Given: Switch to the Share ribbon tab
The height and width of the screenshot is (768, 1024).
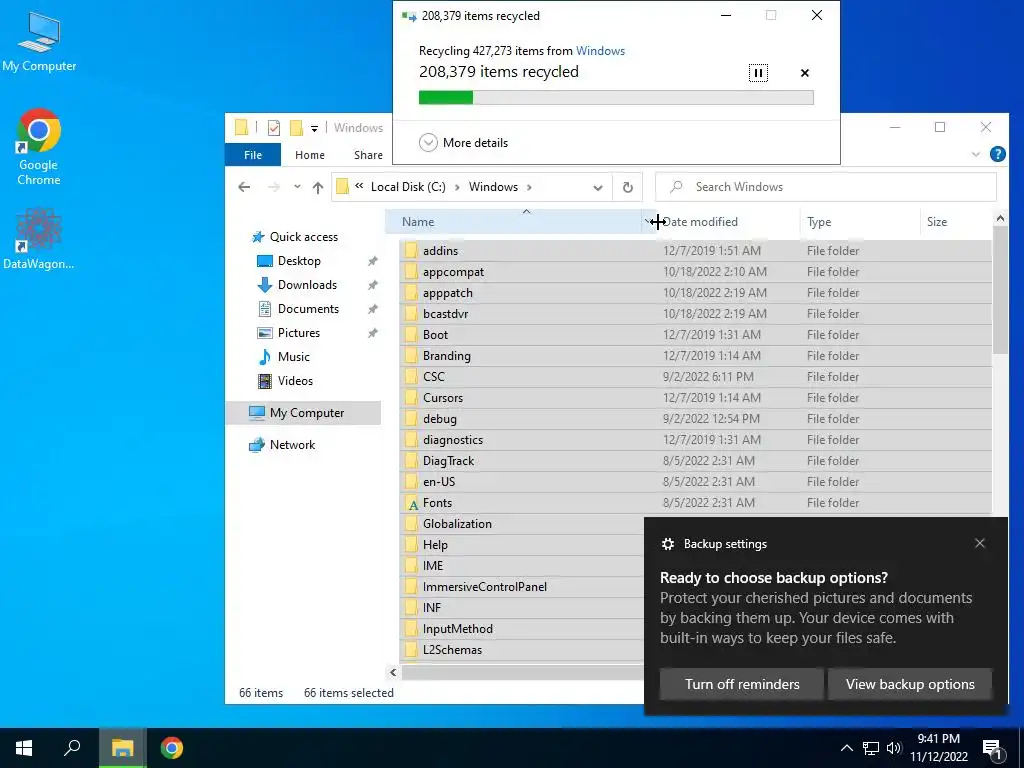Looking at the screenshot, I should [368, 155].
